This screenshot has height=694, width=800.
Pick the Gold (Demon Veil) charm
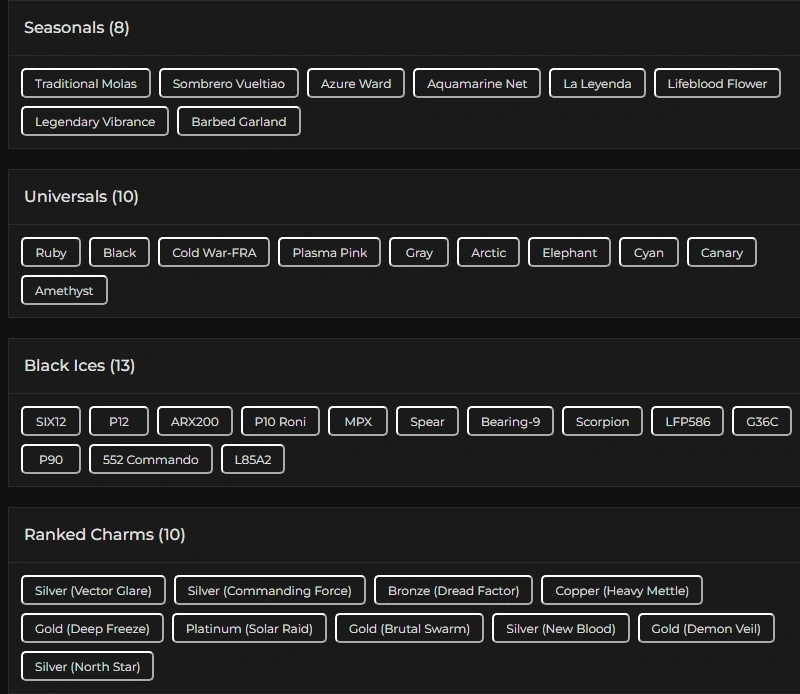705,628
